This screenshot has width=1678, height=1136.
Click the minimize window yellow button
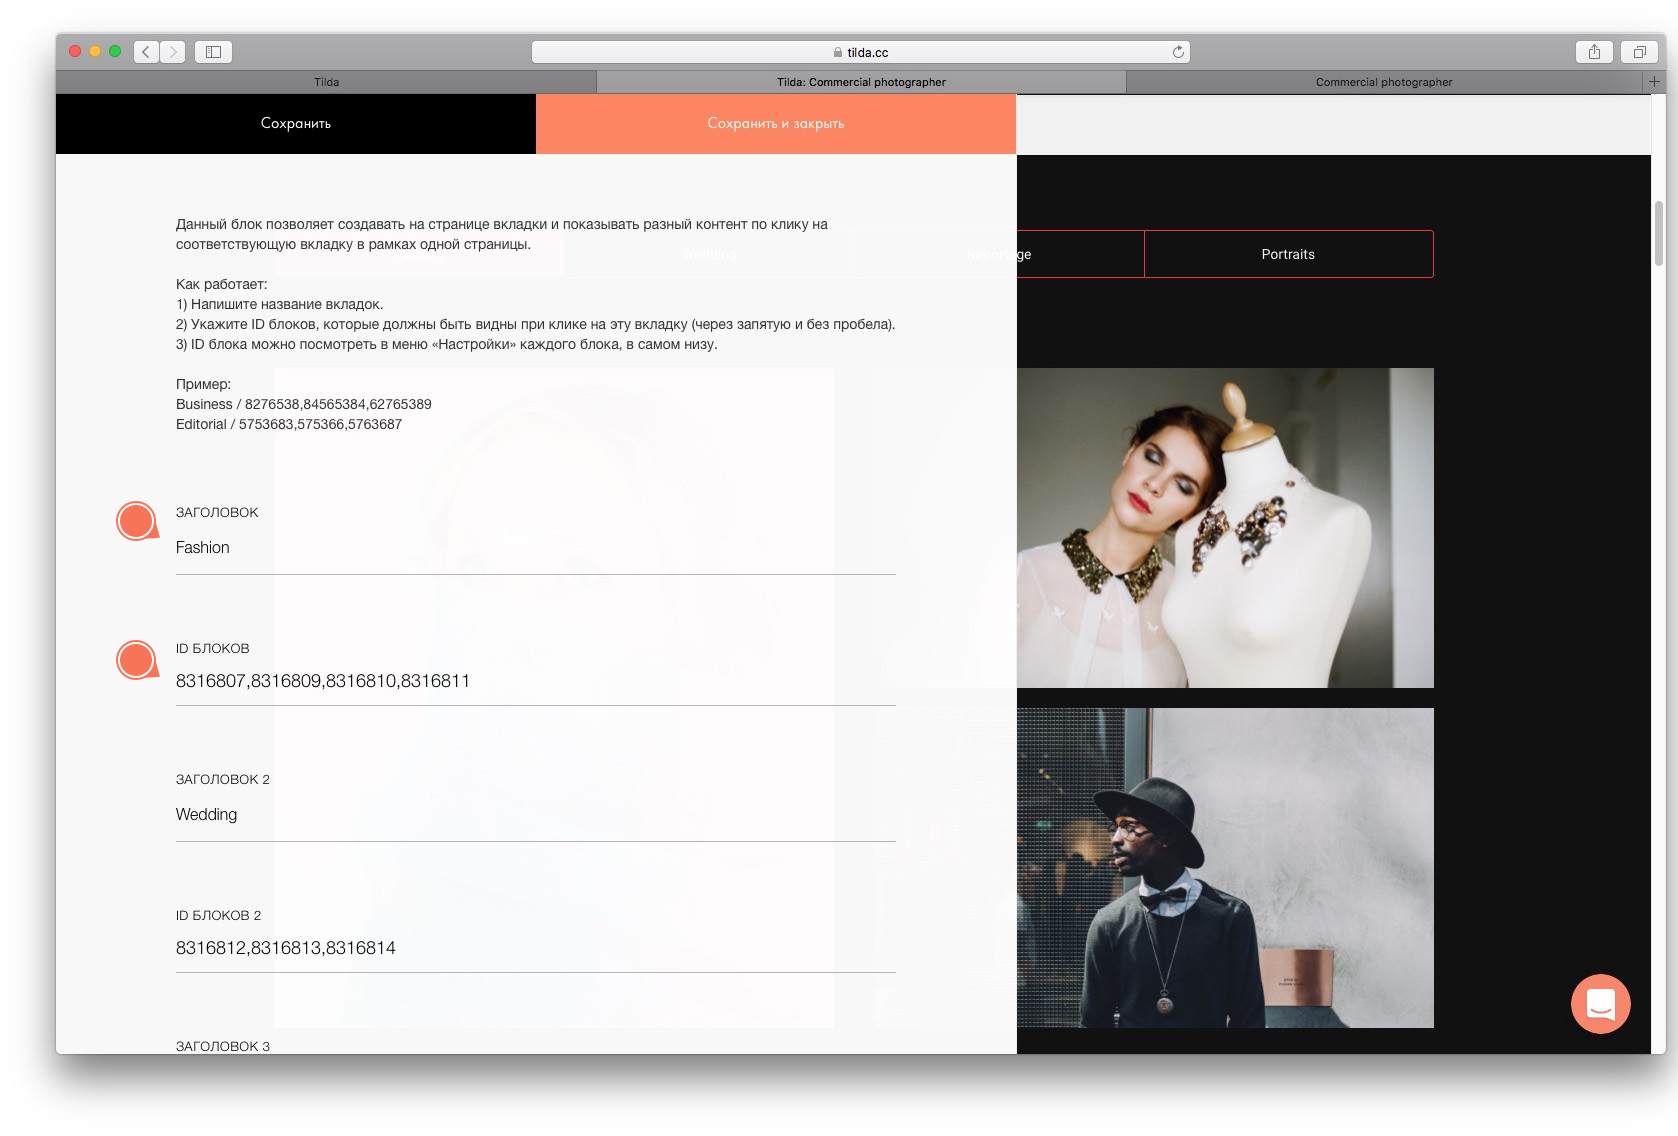(95, 51)
